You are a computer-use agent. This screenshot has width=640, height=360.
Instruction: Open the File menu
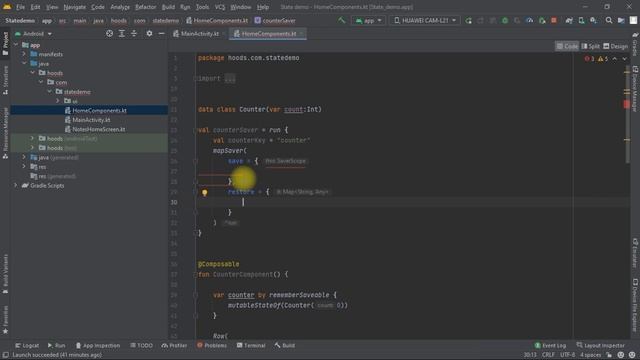tap(20, 7)
